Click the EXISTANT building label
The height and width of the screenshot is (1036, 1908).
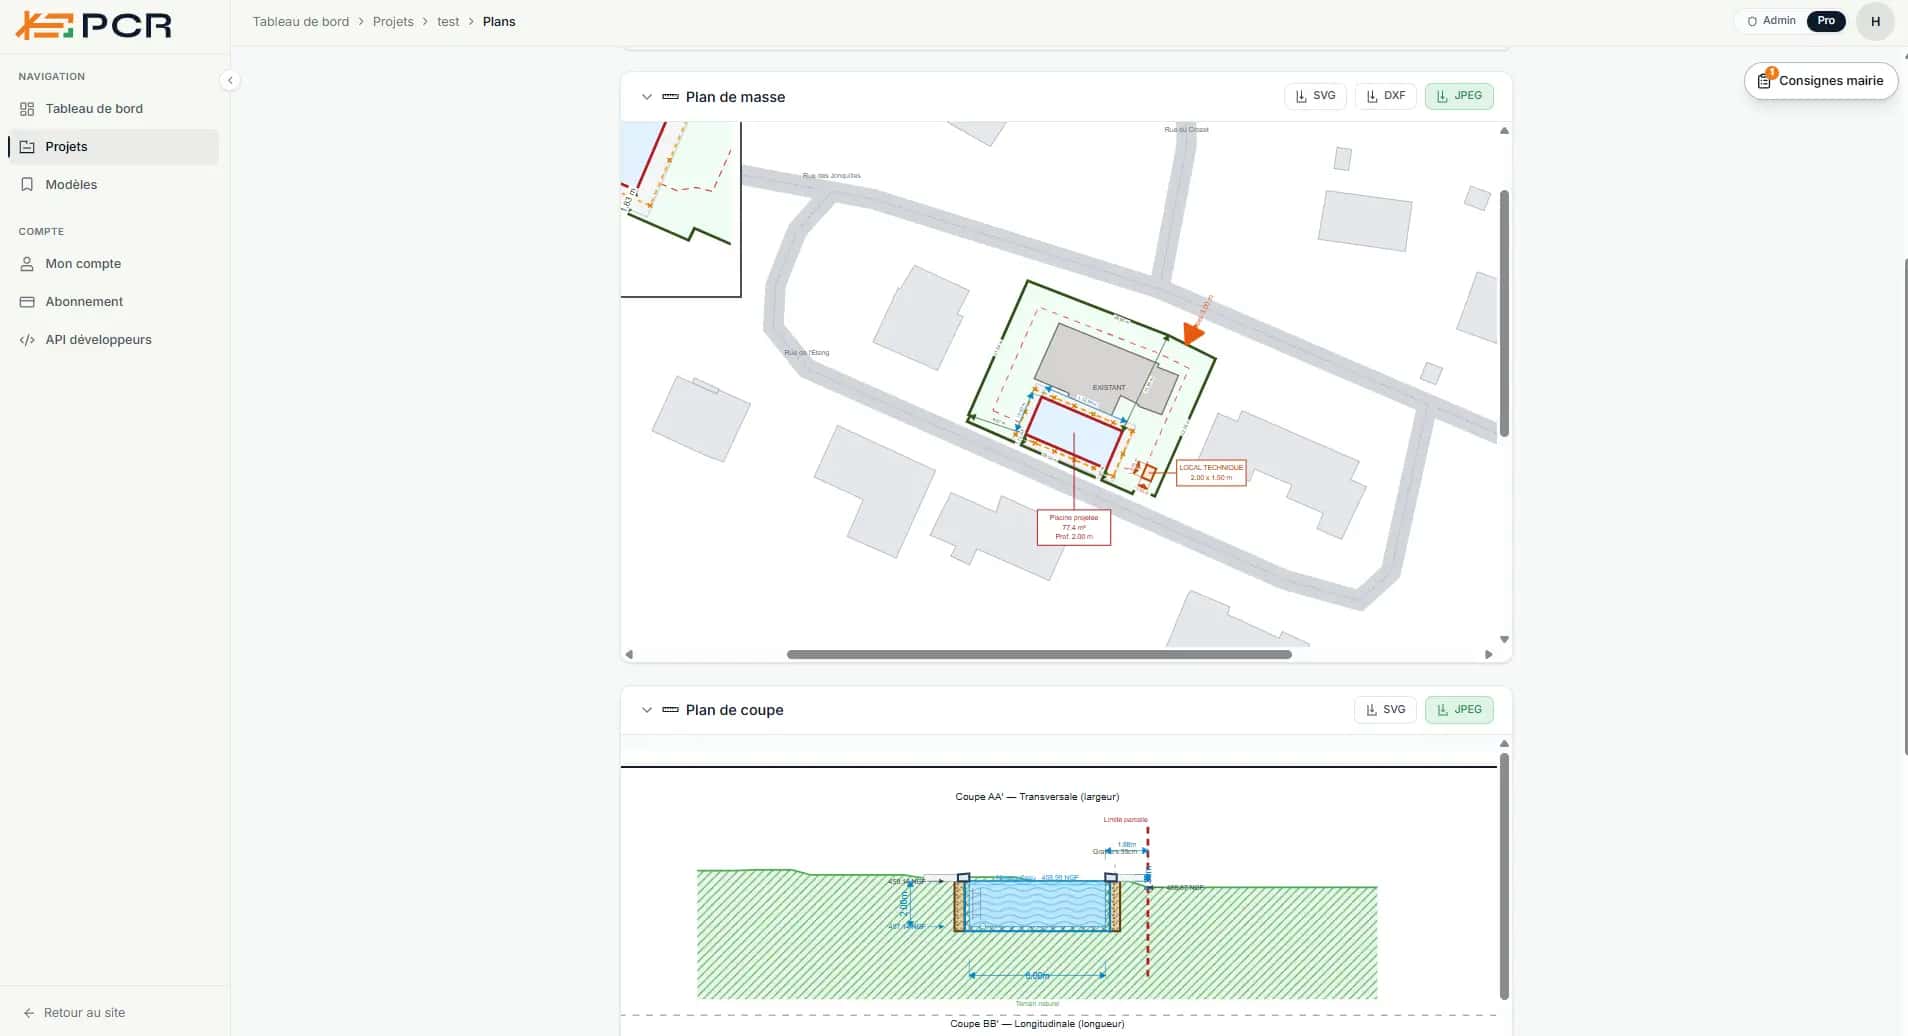click(x=1108, y=388)
